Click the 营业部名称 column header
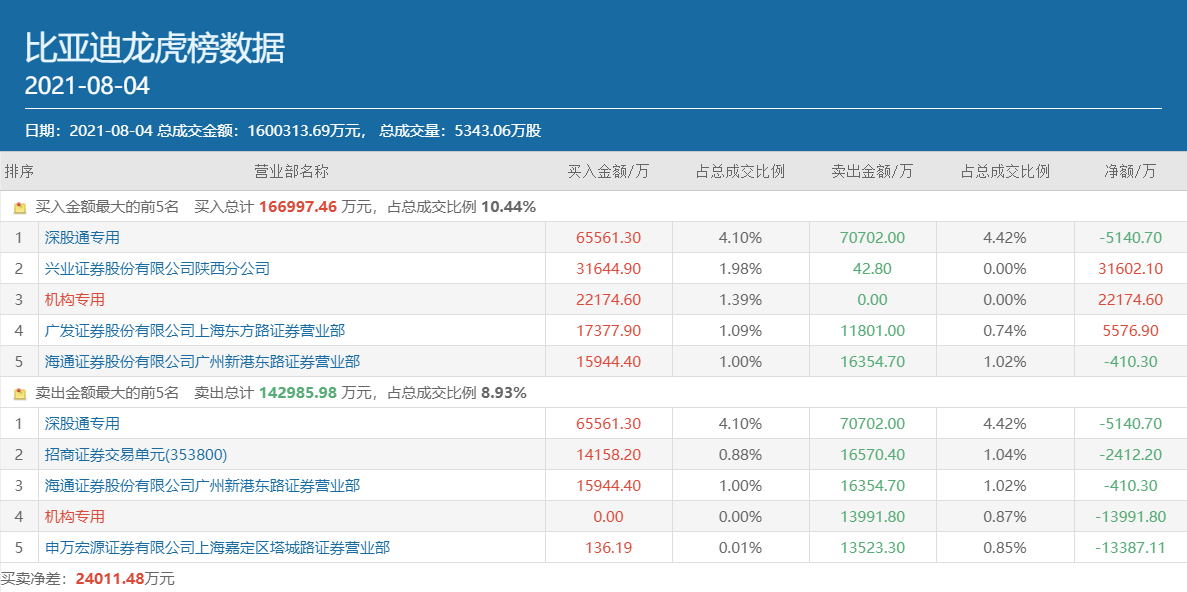This screenshot has height=592, width=1187. click(x=291, y=172)
